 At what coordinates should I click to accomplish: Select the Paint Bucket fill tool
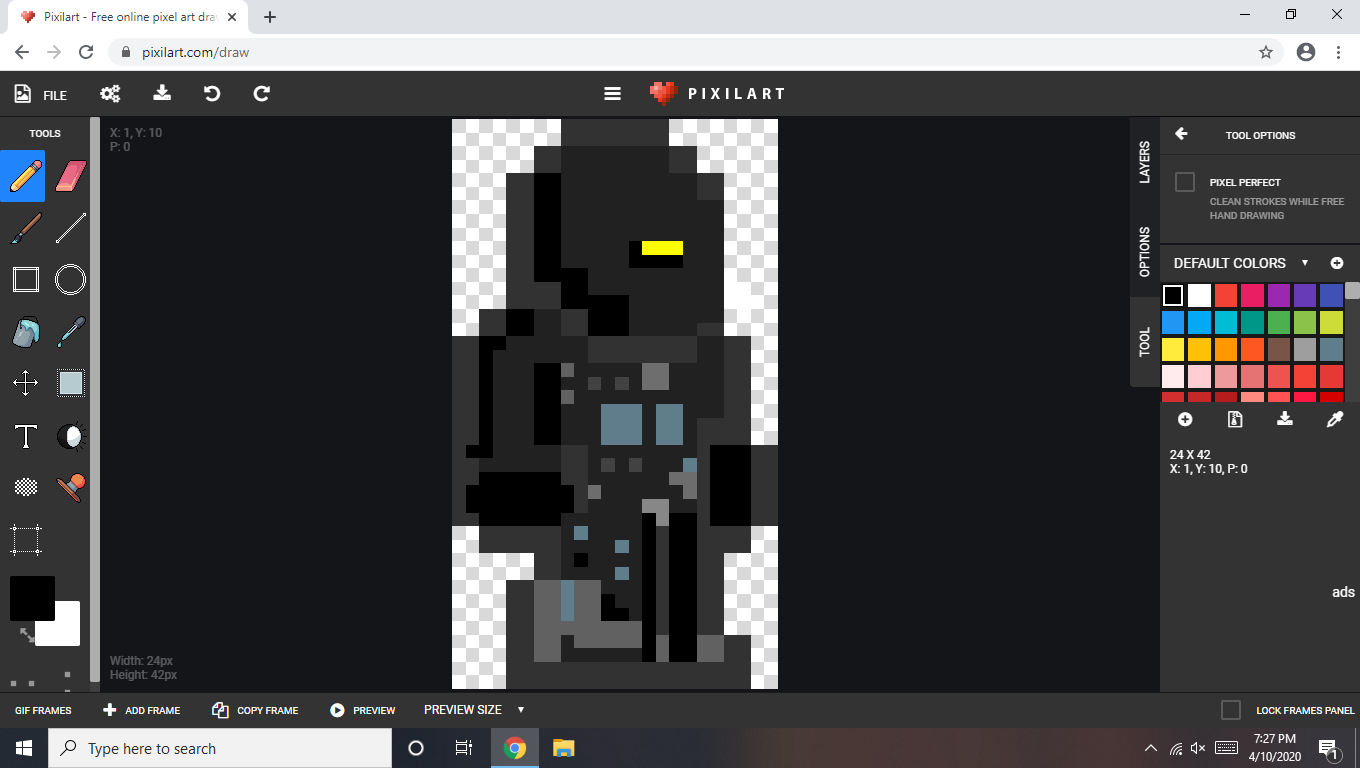coord(25,331)
